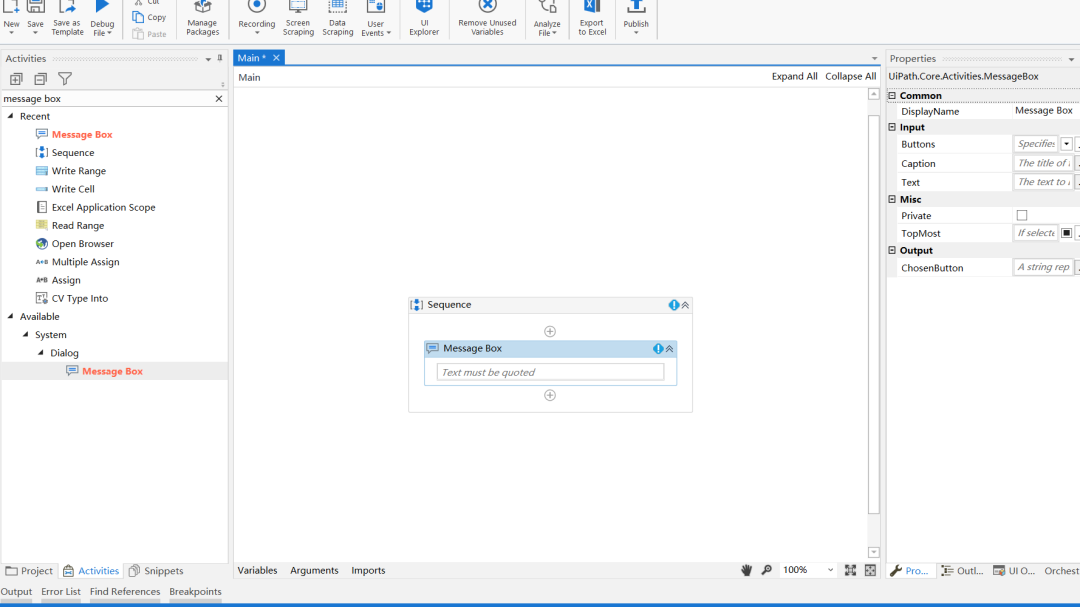
Task: Select CV Type Into activity
Action: [80, 298]
